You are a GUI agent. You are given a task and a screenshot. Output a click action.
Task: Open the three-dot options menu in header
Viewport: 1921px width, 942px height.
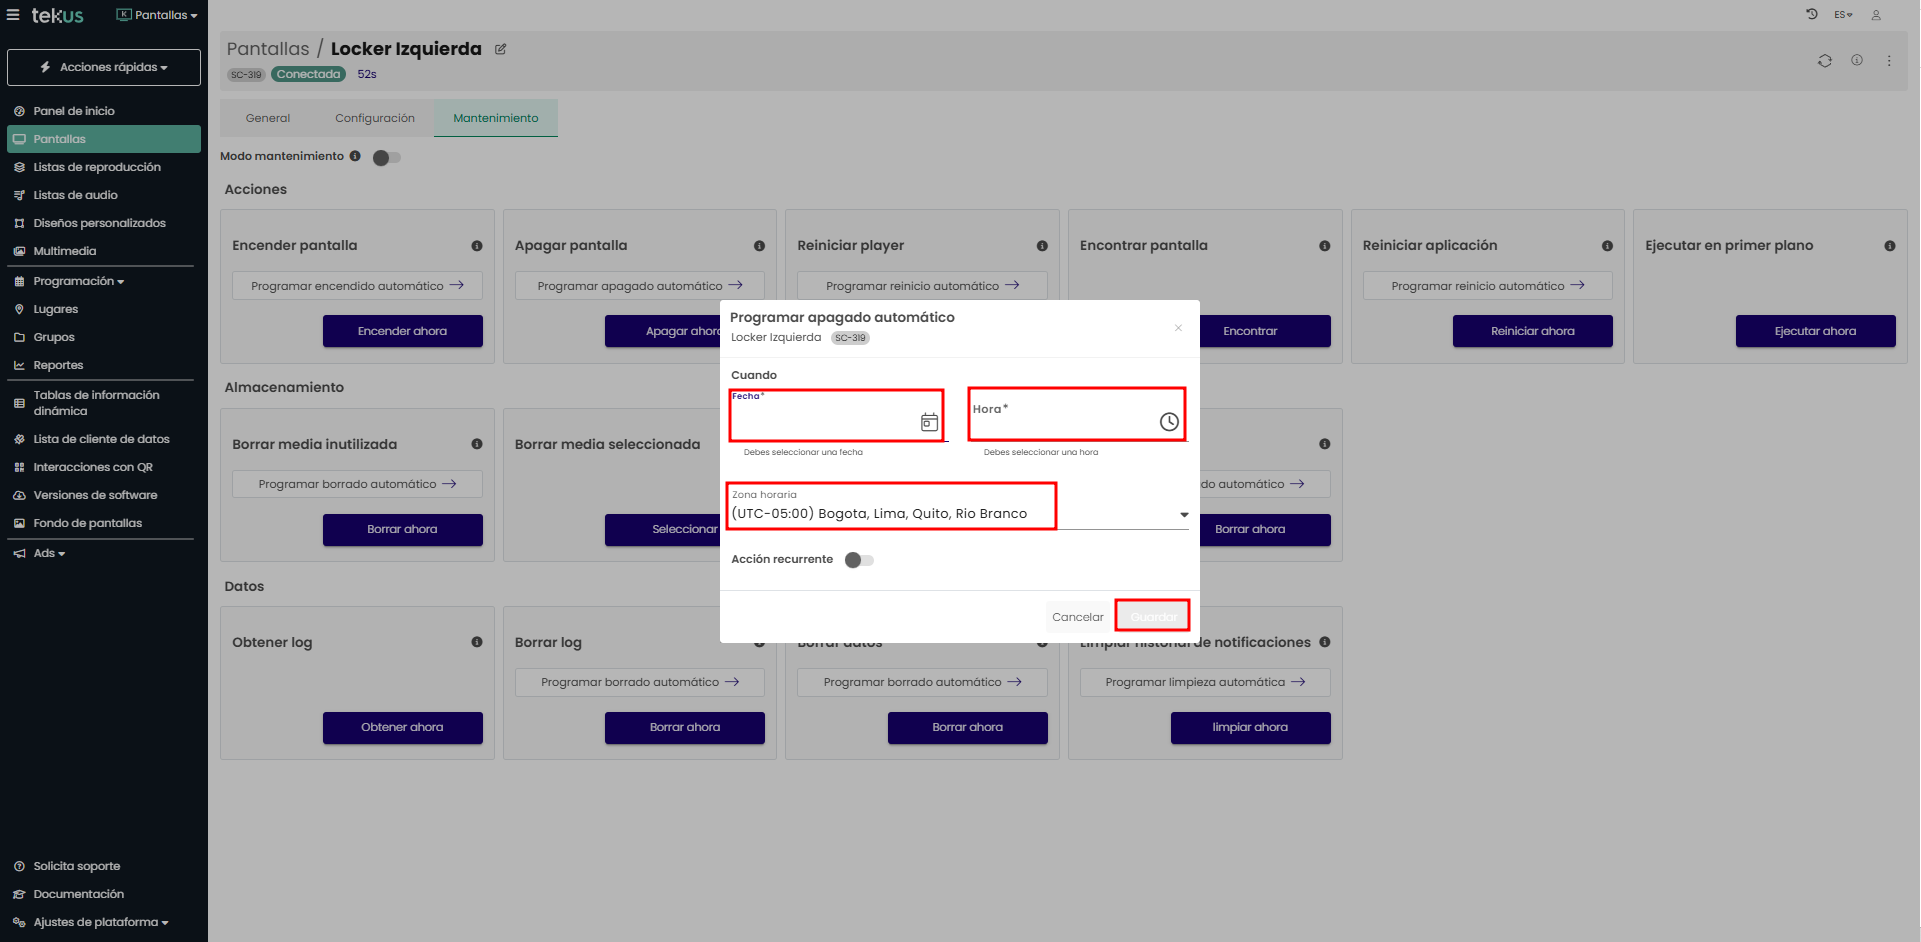point(1889,61)
